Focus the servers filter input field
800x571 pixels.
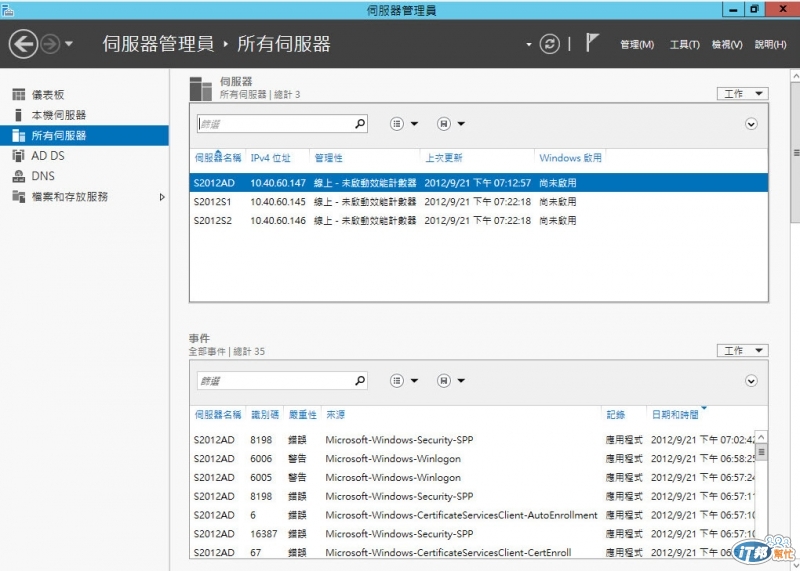coord(274,123)
